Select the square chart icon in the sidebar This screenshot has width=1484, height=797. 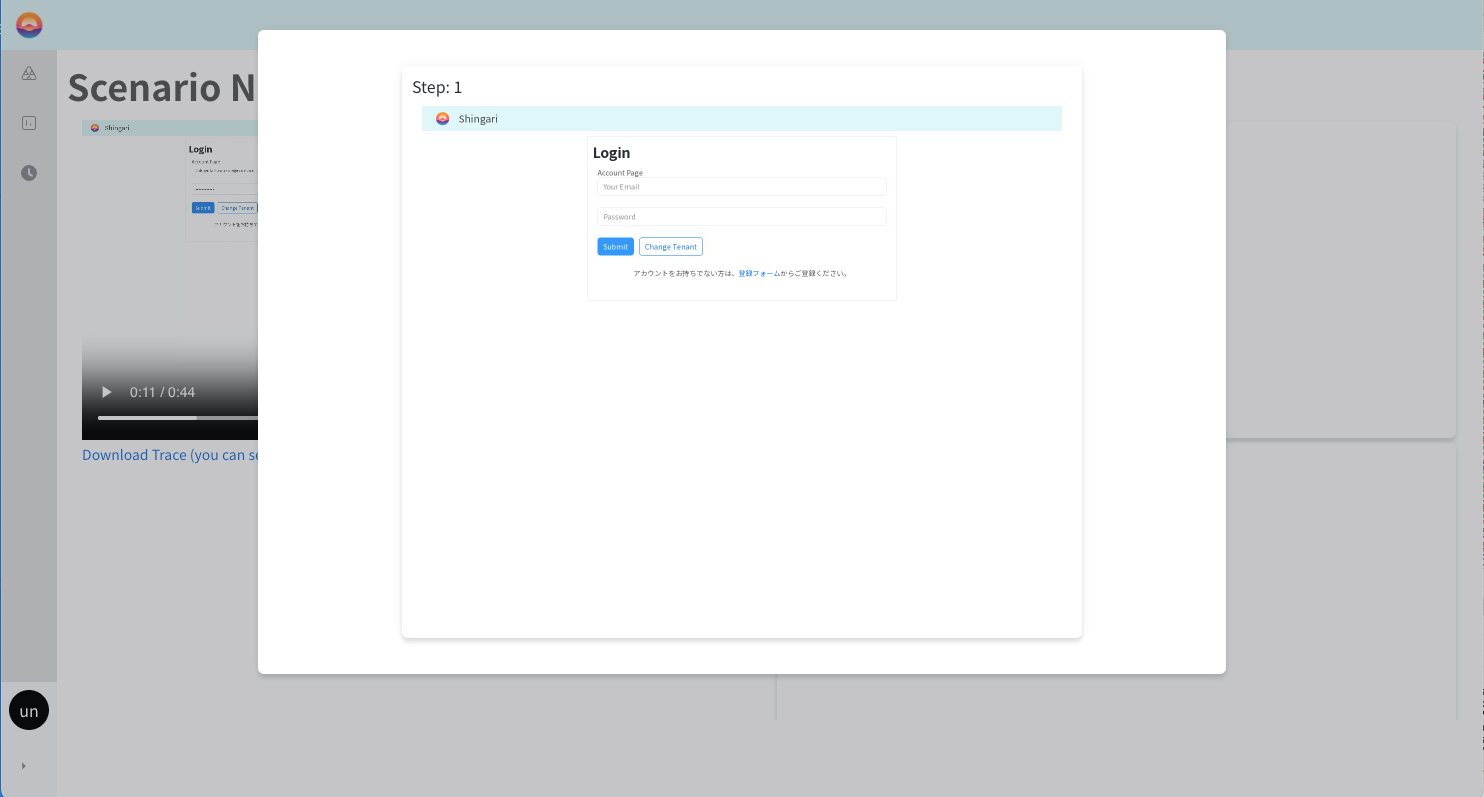29,123
